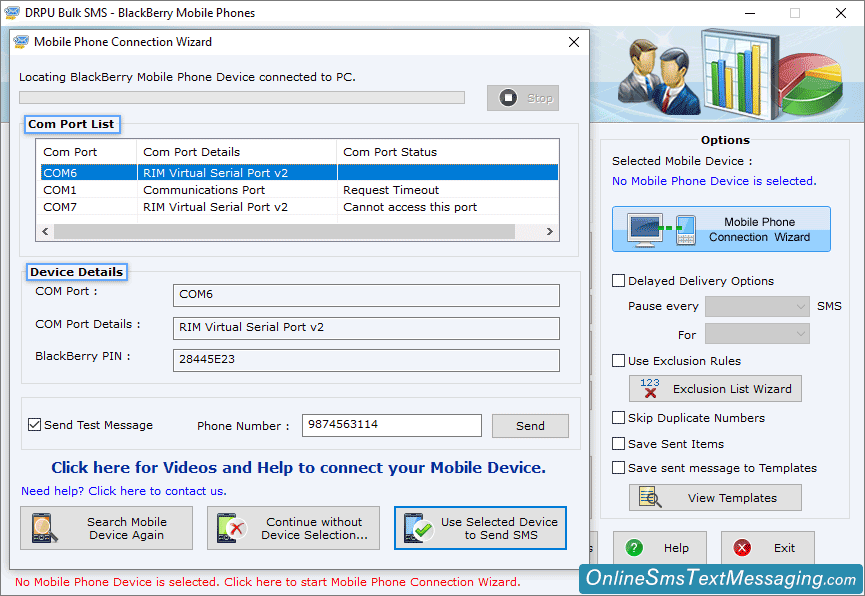Image resolution: width=865 pixels, height=596 pixels.
Task: Click 'Request Timeout' status cell
Action: click(x=391, y=190)
